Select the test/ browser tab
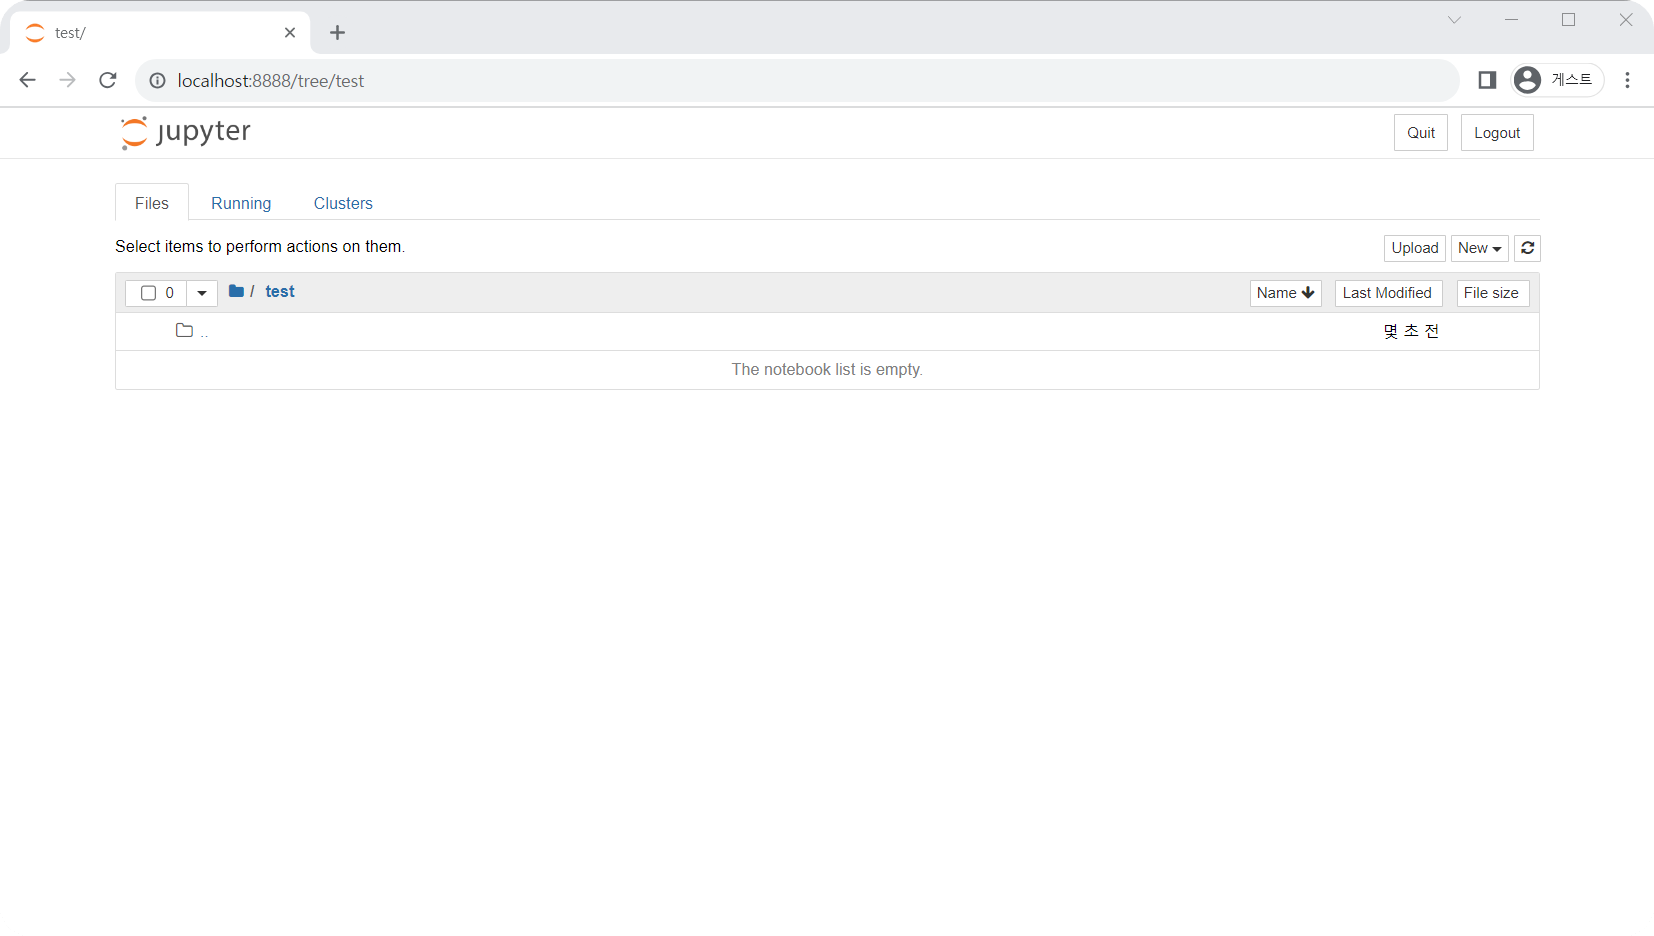Screen dimensions: 1654x936 [160, 33]
